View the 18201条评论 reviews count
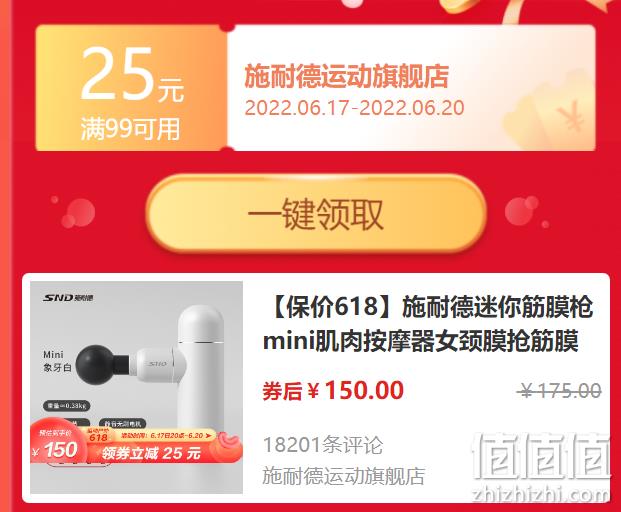The width and height of the screenshot is (621, 512). pos(323,445)
